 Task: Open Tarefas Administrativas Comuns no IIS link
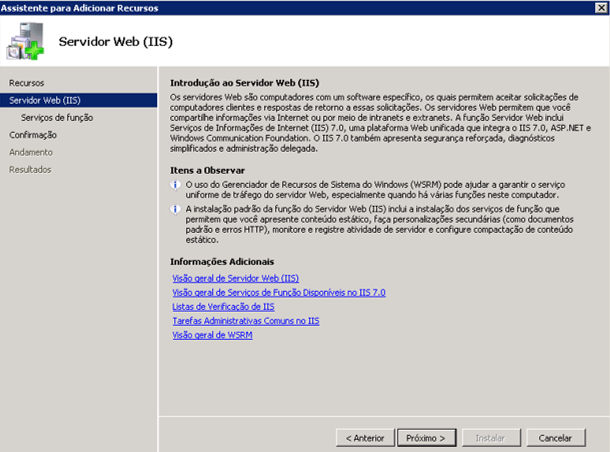(x=246, y=321)
